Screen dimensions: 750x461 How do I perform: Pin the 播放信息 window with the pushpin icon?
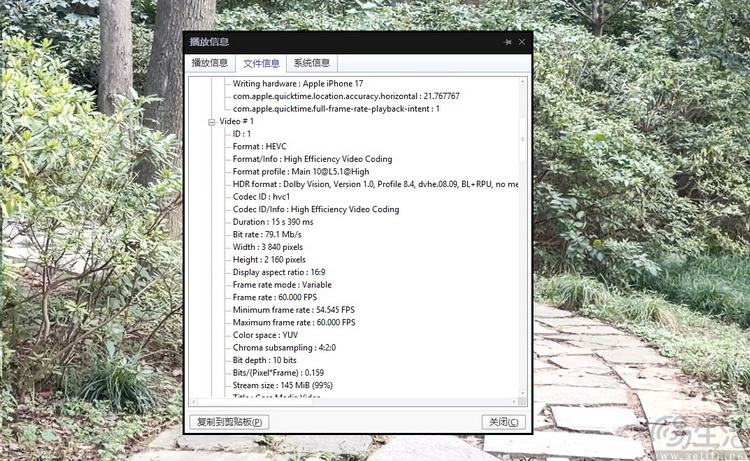tap(508, 42)
